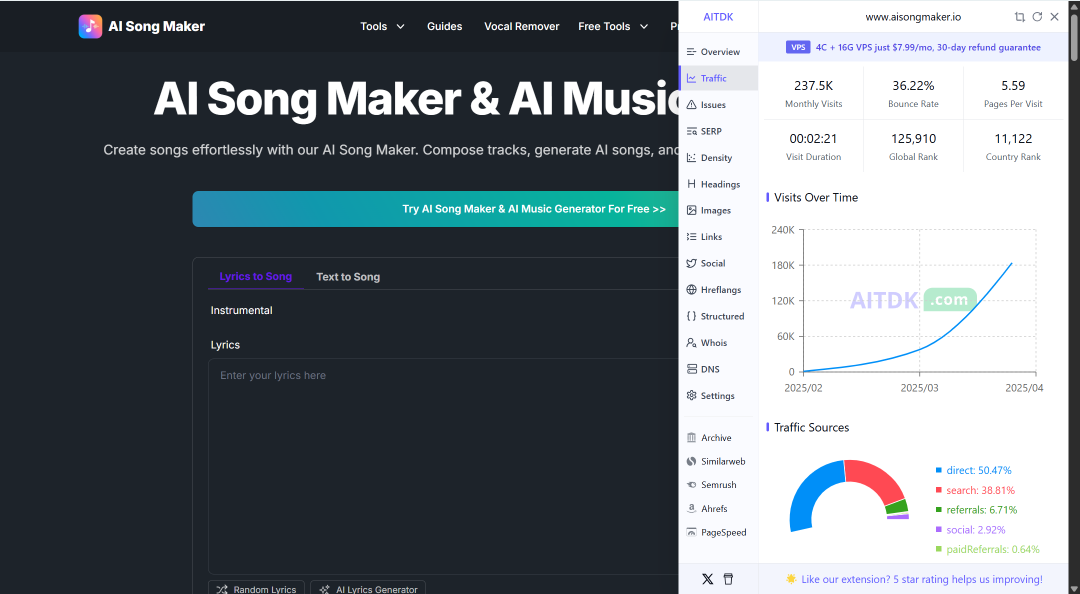The width and height of the screenshot is (1080, 594).
Task: Open the DNS server icon
Action: pyautogui.click(x=692, y=369)
